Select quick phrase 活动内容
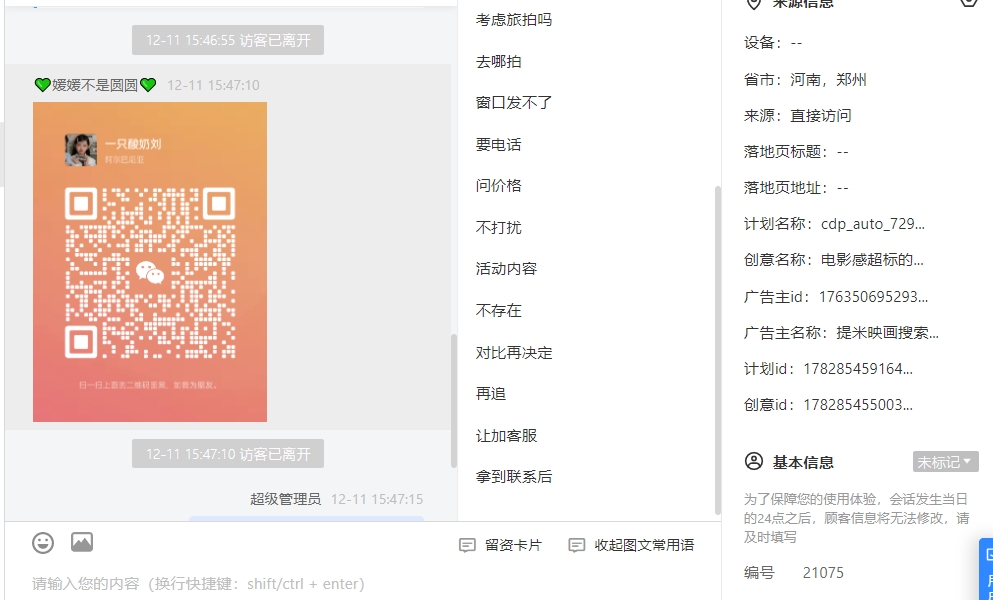This screenshot has width=993, height=600. pos(506,269)
